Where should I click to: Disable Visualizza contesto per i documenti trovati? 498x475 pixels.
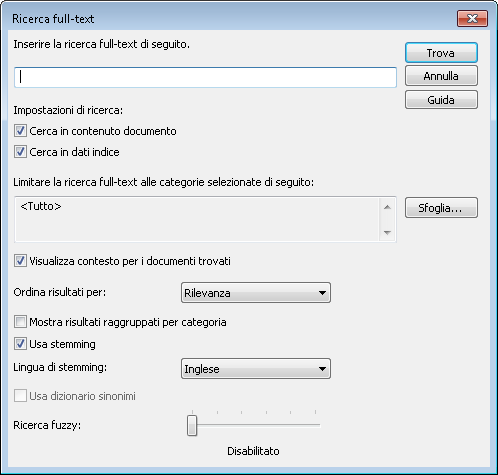point(20,261)
